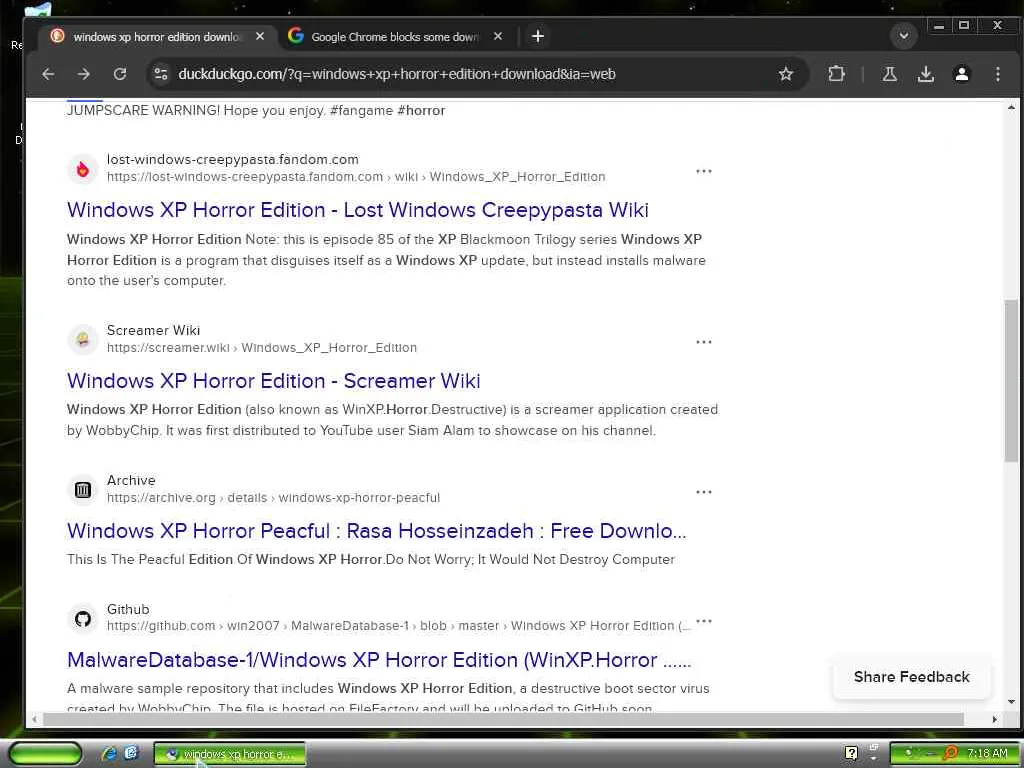Click the vertical scrollbar thumb
The image size is (1024, 768).
click(x=1011, y=381)
